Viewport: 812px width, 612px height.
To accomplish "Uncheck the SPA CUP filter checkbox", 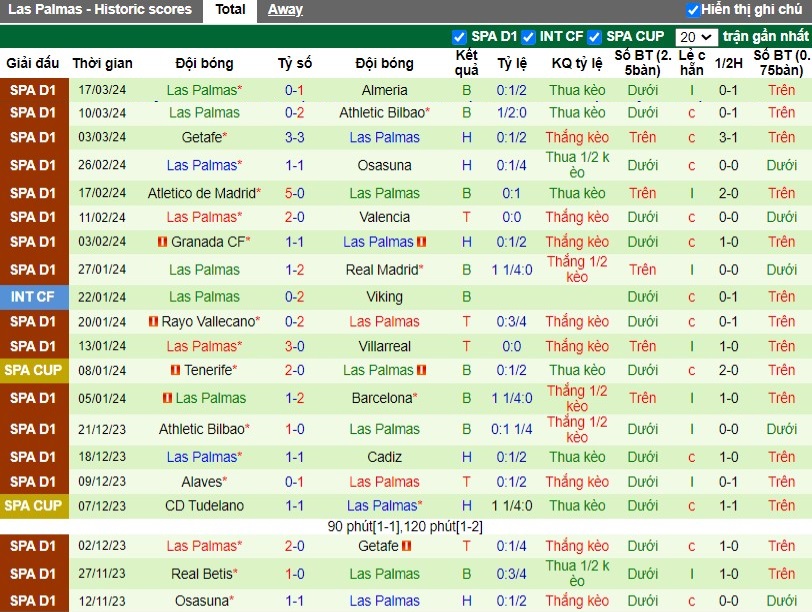I will [x=594, y=37].
